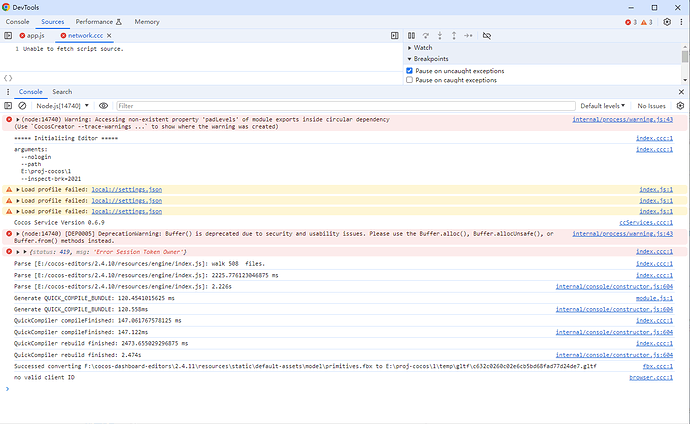
Task: Switch to the Memory tab
Action: tap(146, 21)
